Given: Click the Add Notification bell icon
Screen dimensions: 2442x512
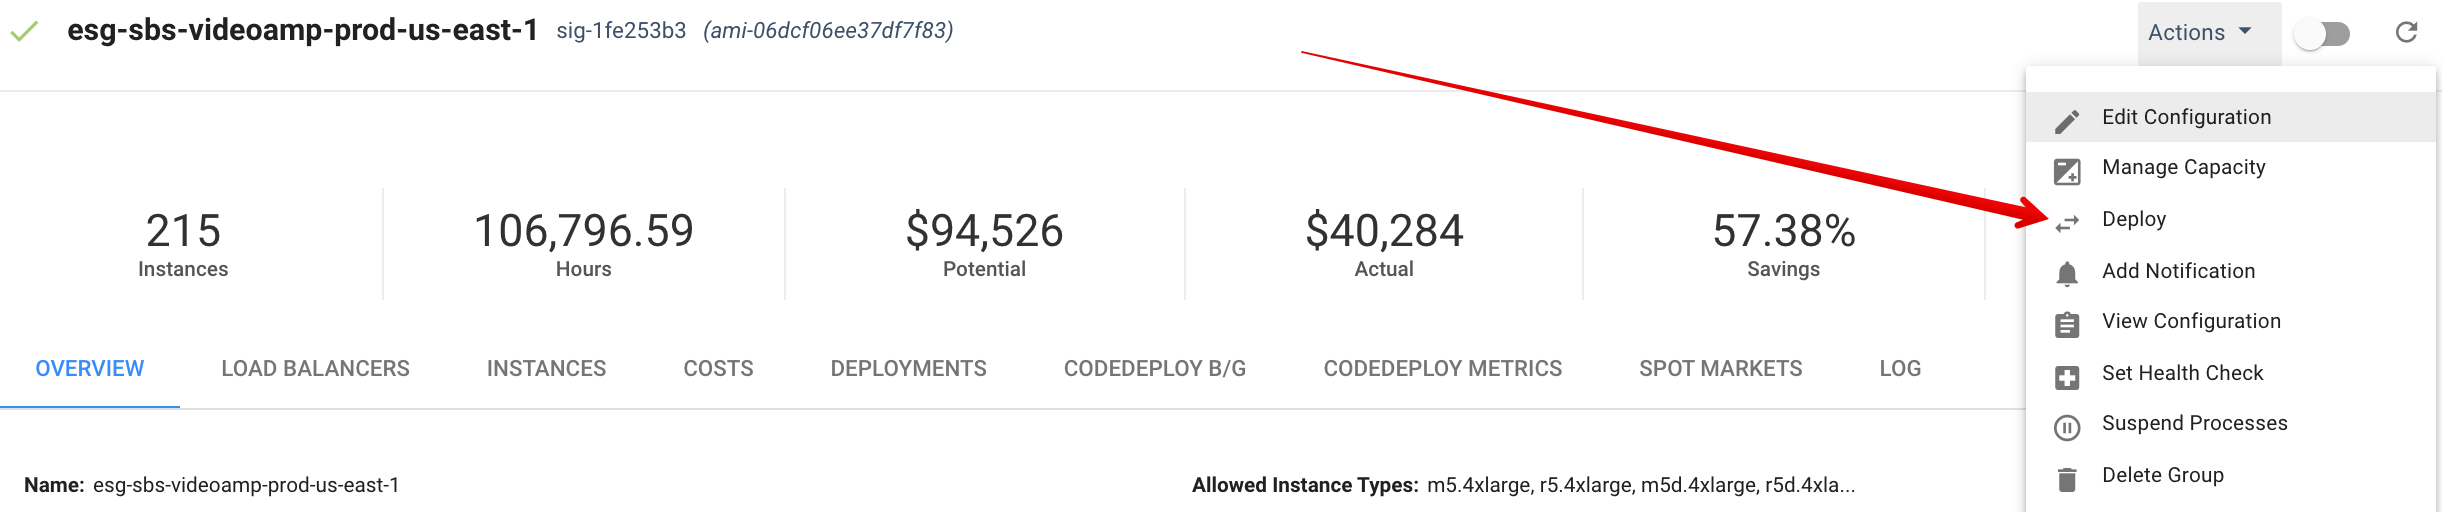Looking at the screenshot, I should [2067, 274].
